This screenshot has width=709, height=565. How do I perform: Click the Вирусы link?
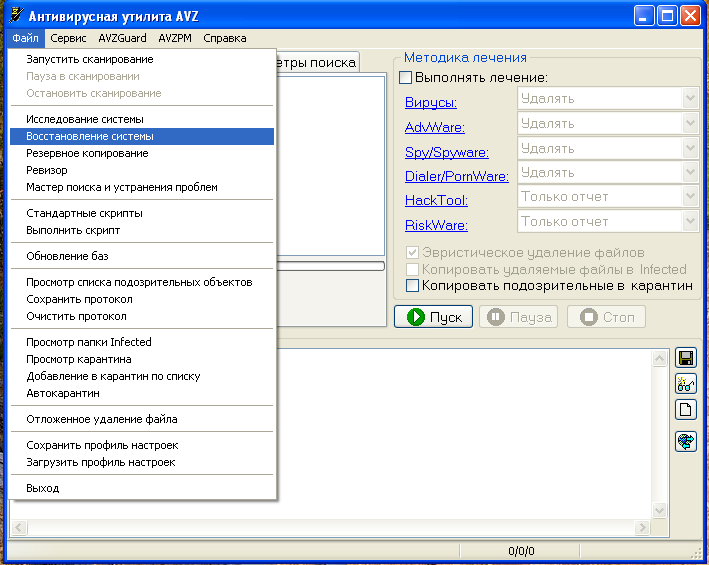tap(431, 103)
